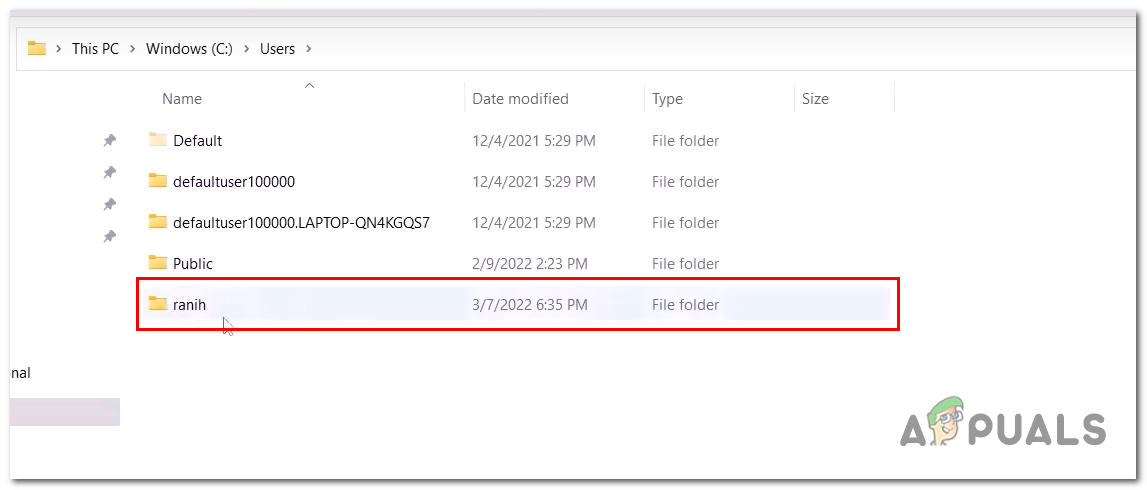Click pin icon beside Default row
The width and height of the screenshot is (1147, 490).
pyautogui.click(x=109, y=140)
